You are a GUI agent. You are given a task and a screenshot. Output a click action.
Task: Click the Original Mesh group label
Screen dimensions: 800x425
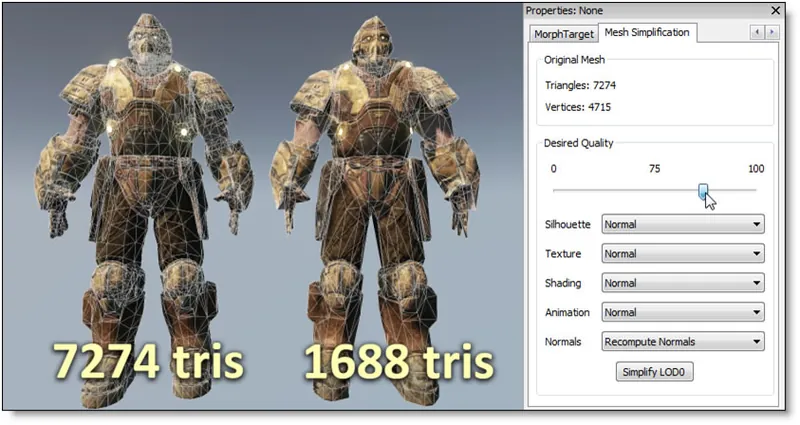point(574,60)
